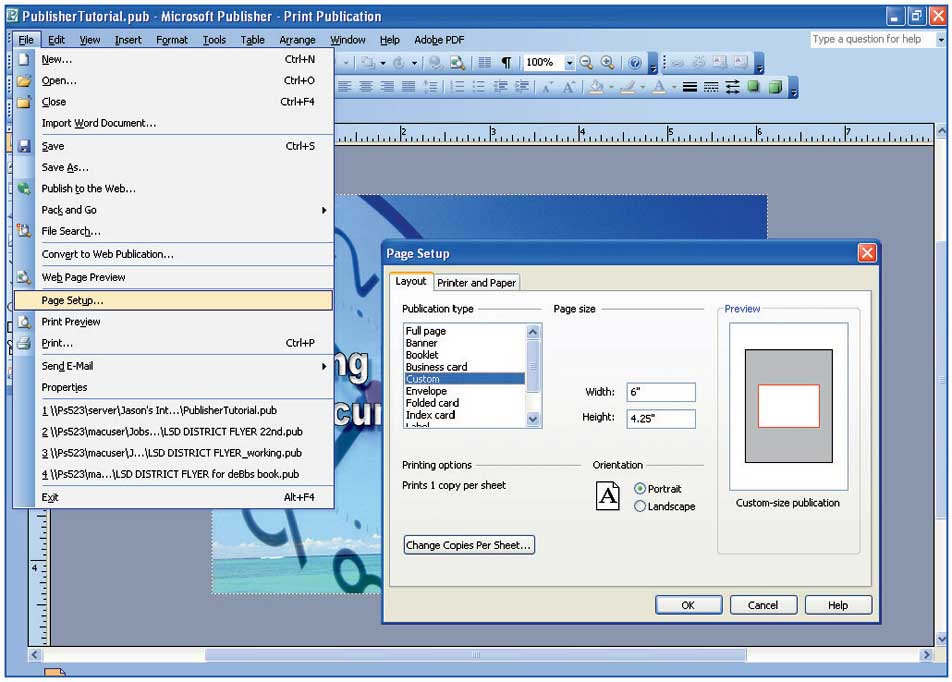Choose Save As from File menu
Image resolution: width=952 pixels, height=682 pixels.
[x=174, y=168]
